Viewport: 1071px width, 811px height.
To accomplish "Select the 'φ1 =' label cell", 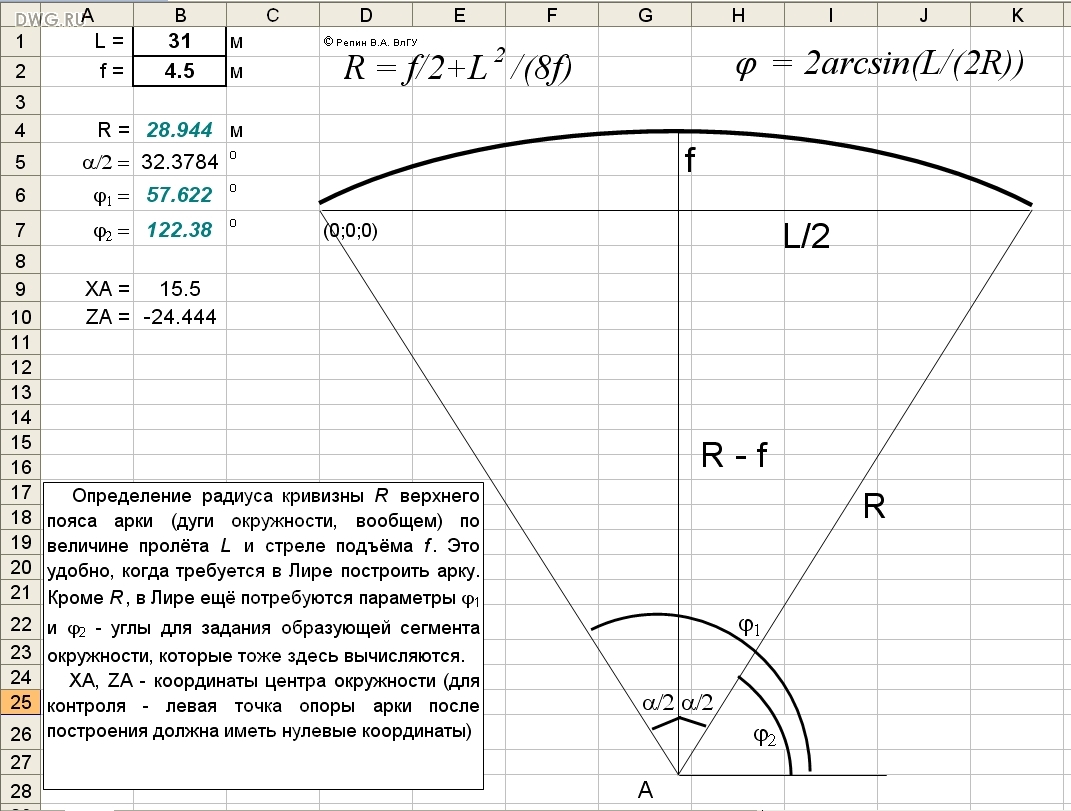I will click(87, 195).
